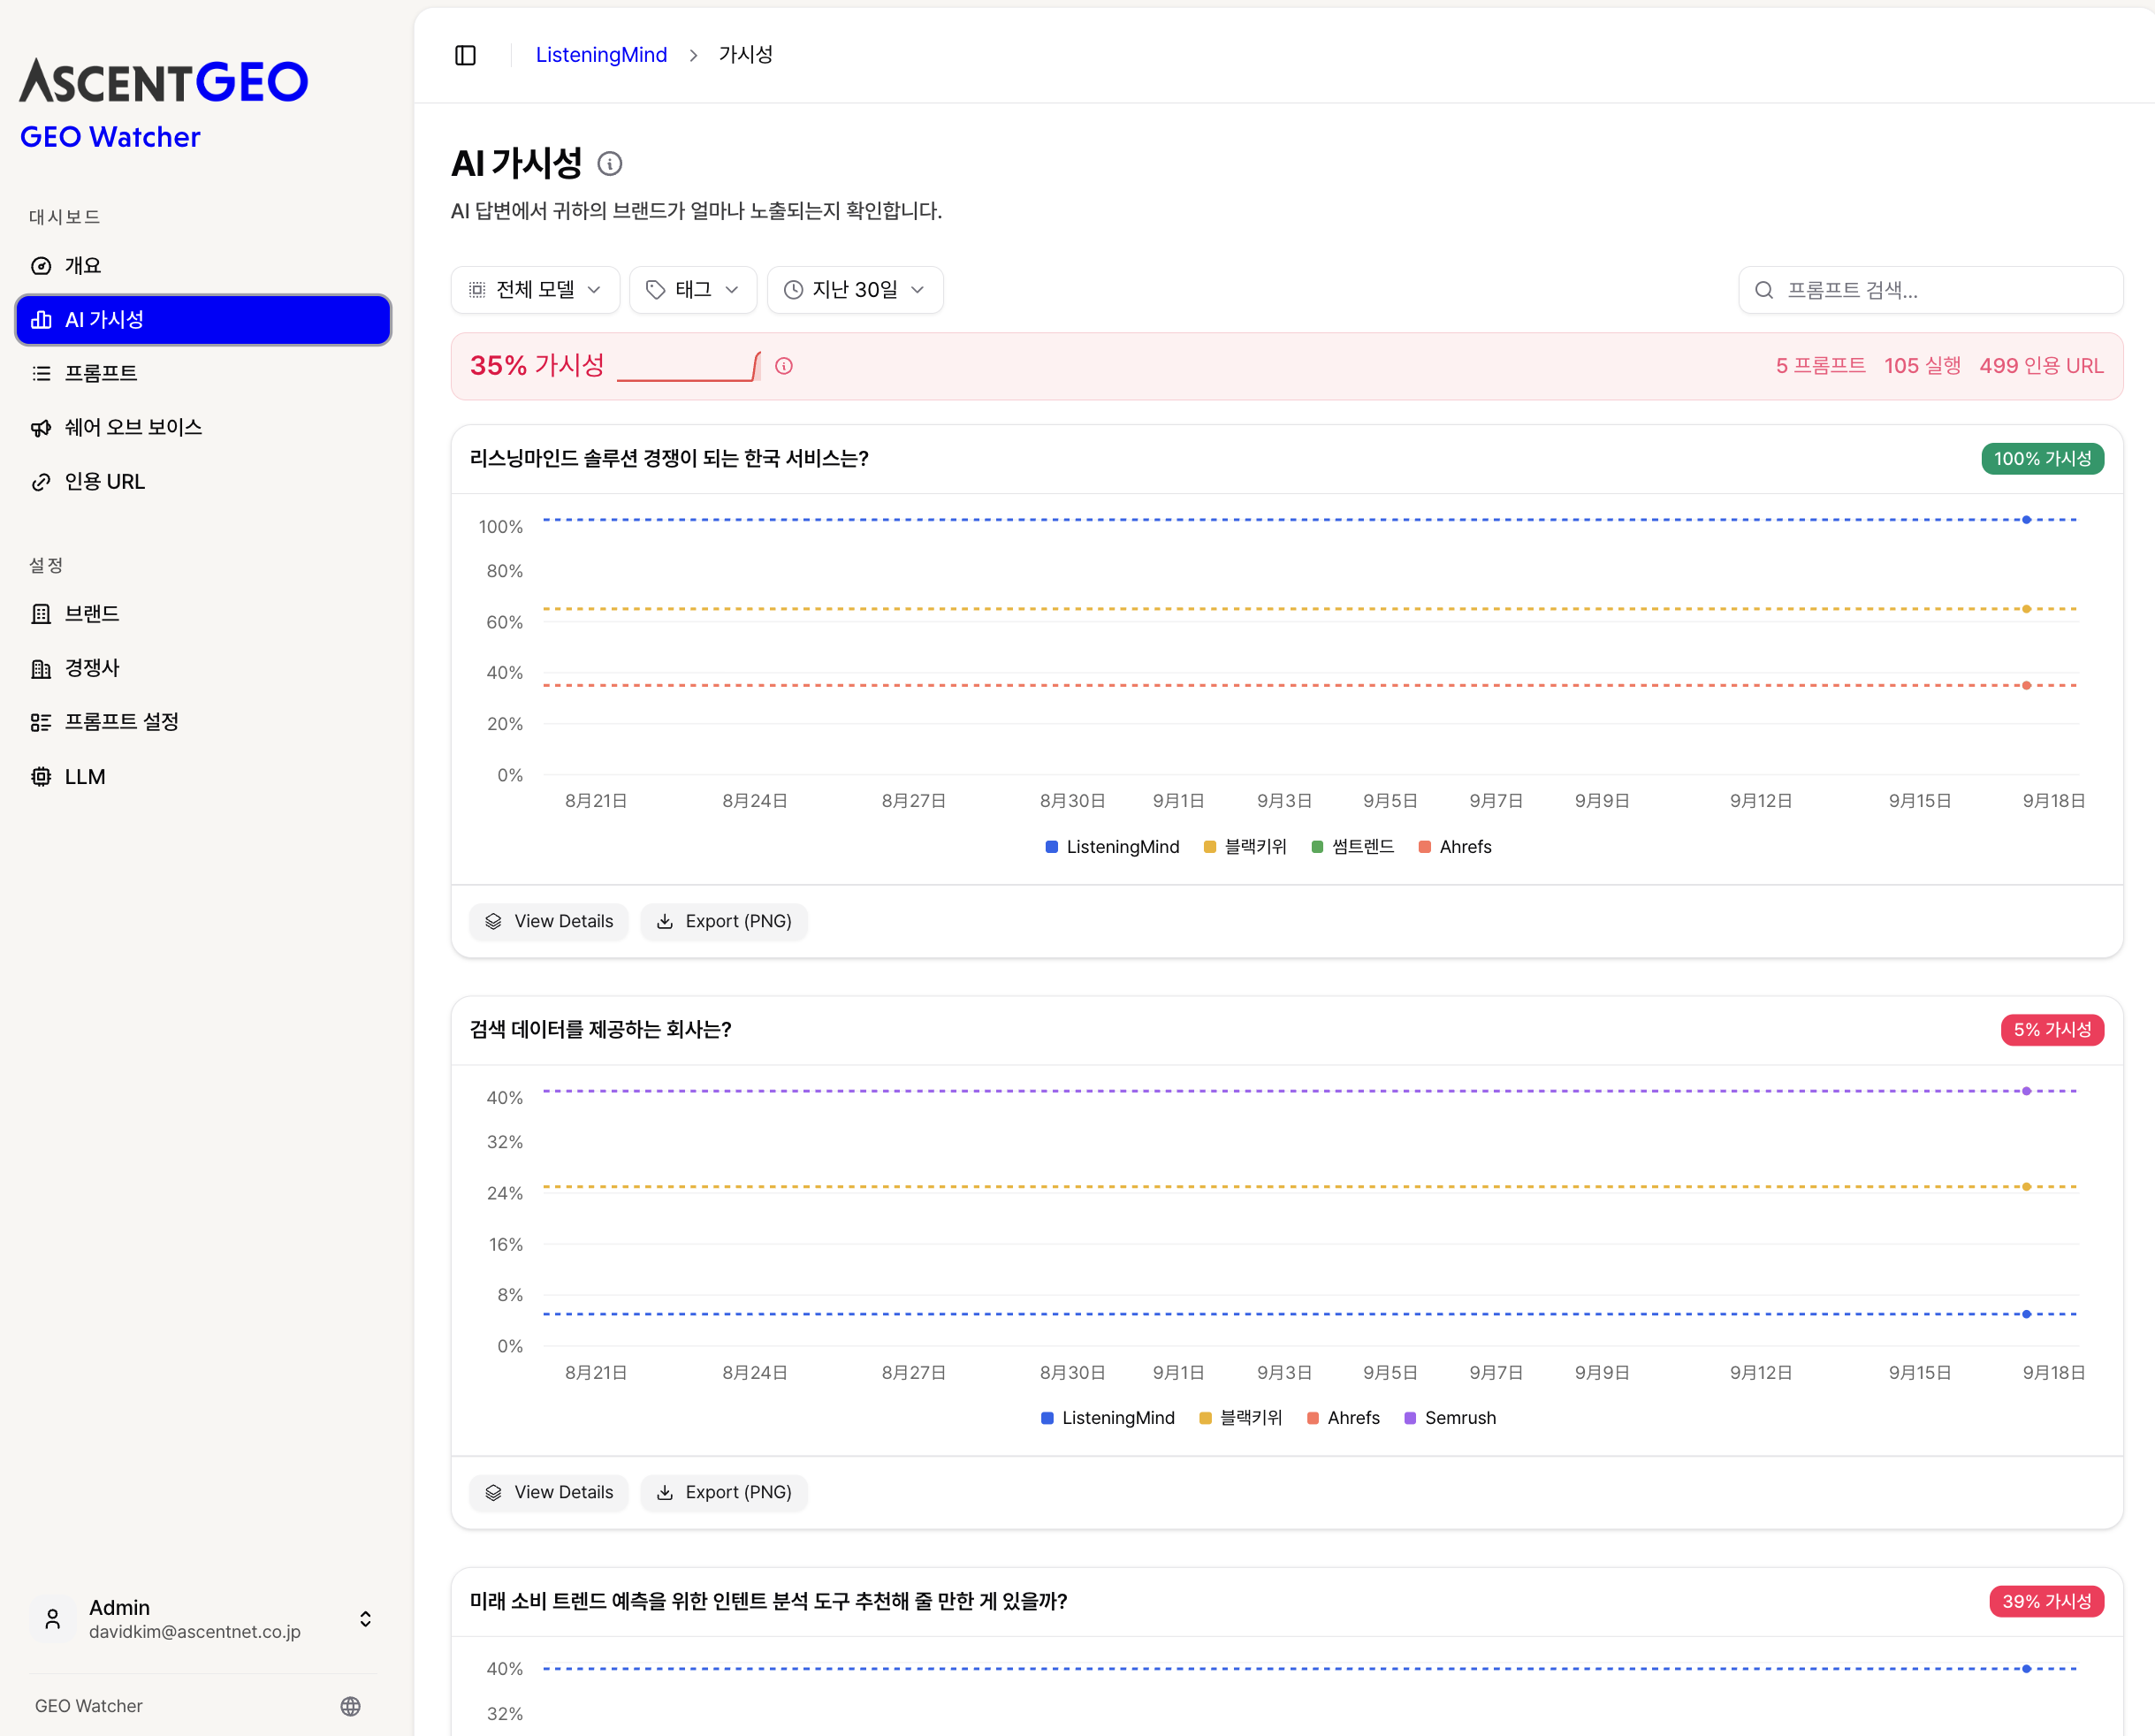Open 브랜드 settings in the sidebar
The height and width of the screenshot is (1736, 2155).
point(203,614)
